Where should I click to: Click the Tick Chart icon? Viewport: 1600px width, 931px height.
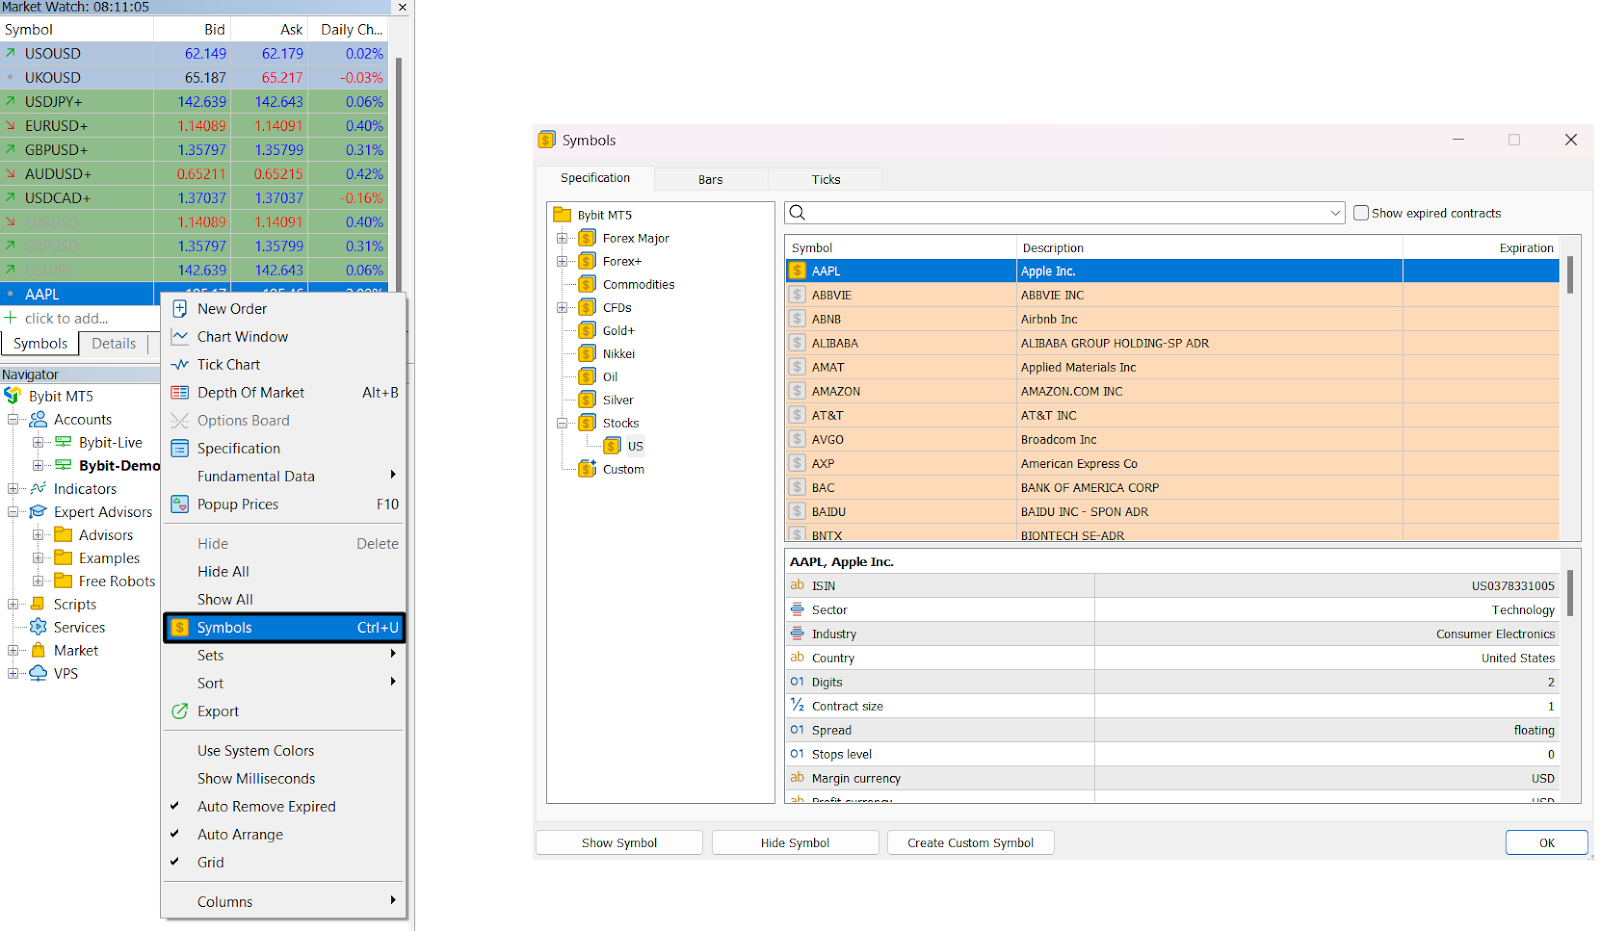click(180, 365)
